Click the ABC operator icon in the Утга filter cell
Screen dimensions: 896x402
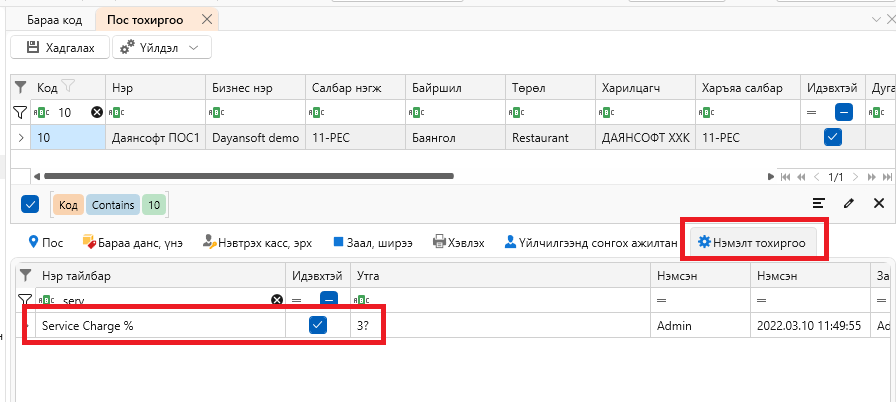point(361,300)
